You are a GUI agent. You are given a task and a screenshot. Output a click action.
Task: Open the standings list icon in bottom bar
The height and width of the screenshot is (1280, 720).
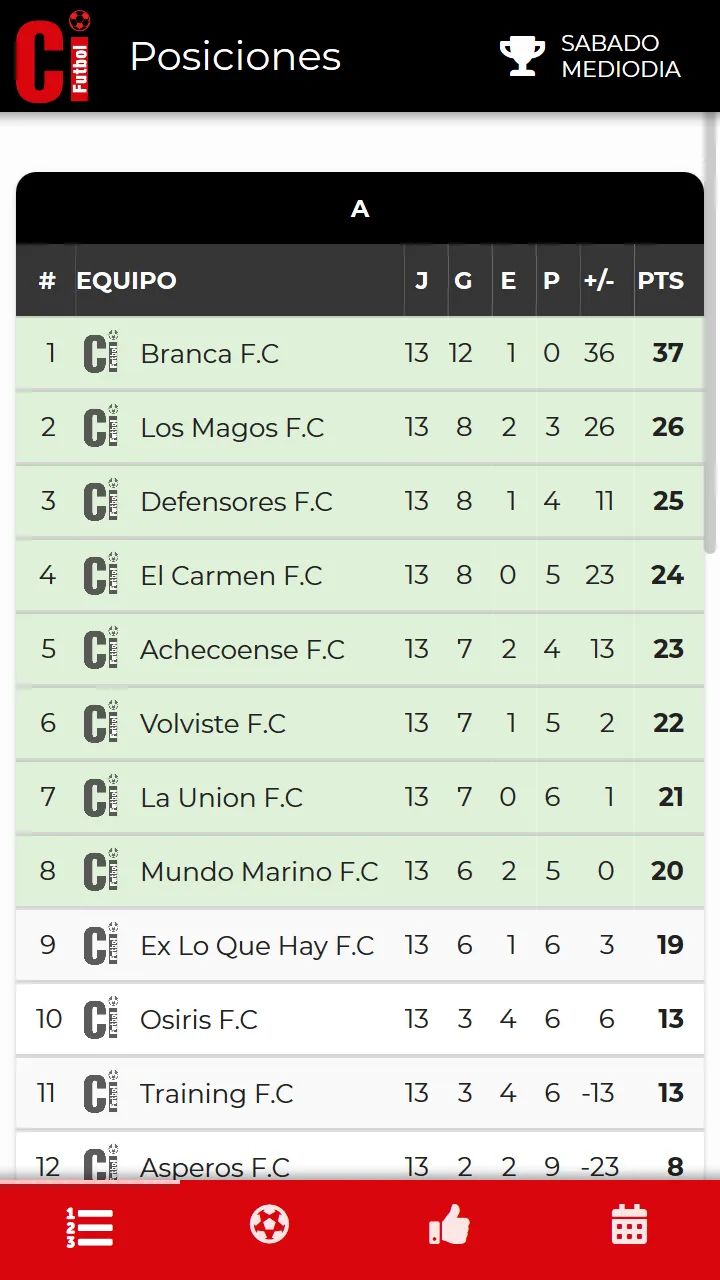(90, 1227)
